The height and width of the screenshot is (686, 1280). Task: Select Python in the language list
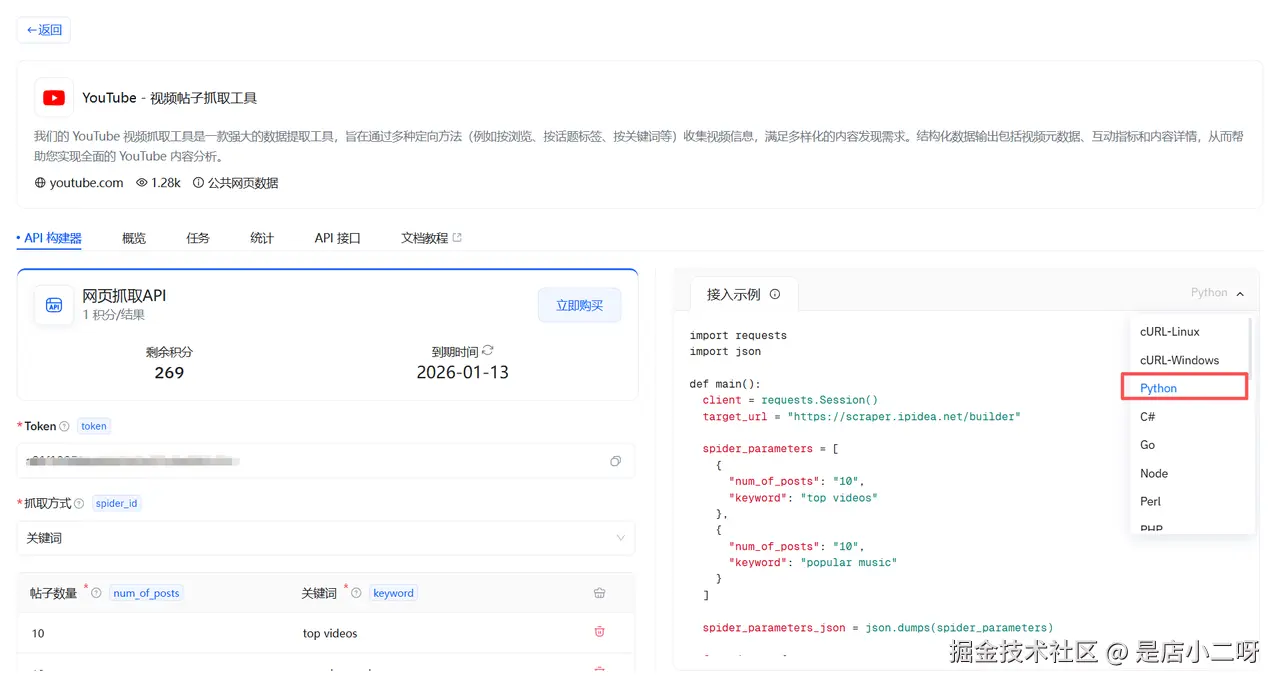point(1186,388)
